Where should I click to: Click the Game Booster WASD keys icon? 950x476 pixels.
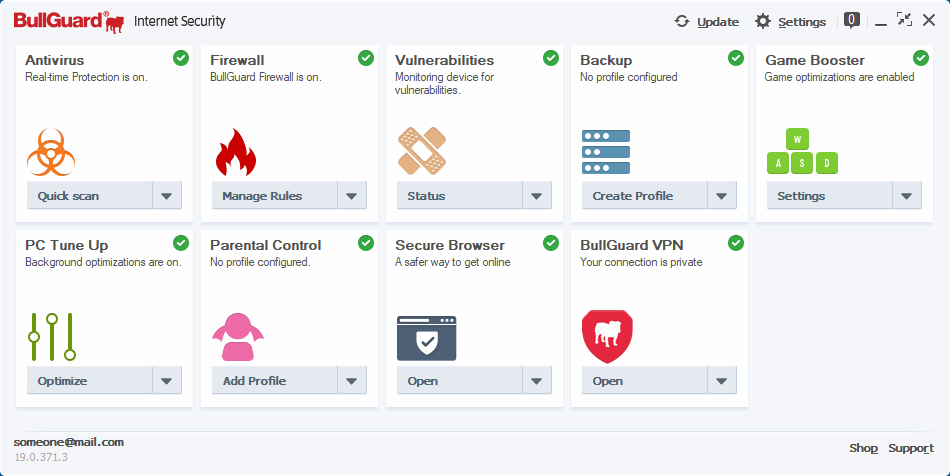(x=802, y=152)
